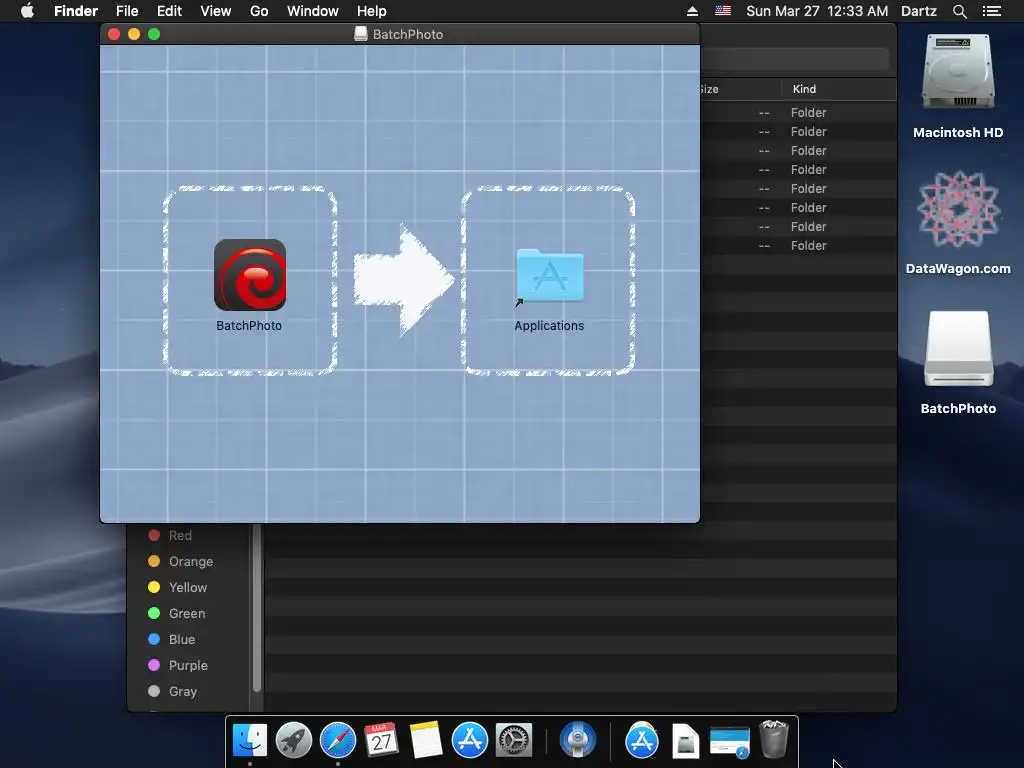Sort the back Finder window by Kind column
Image resolution: width=1024 pixels, height=768 pixels.
[839, 89]
